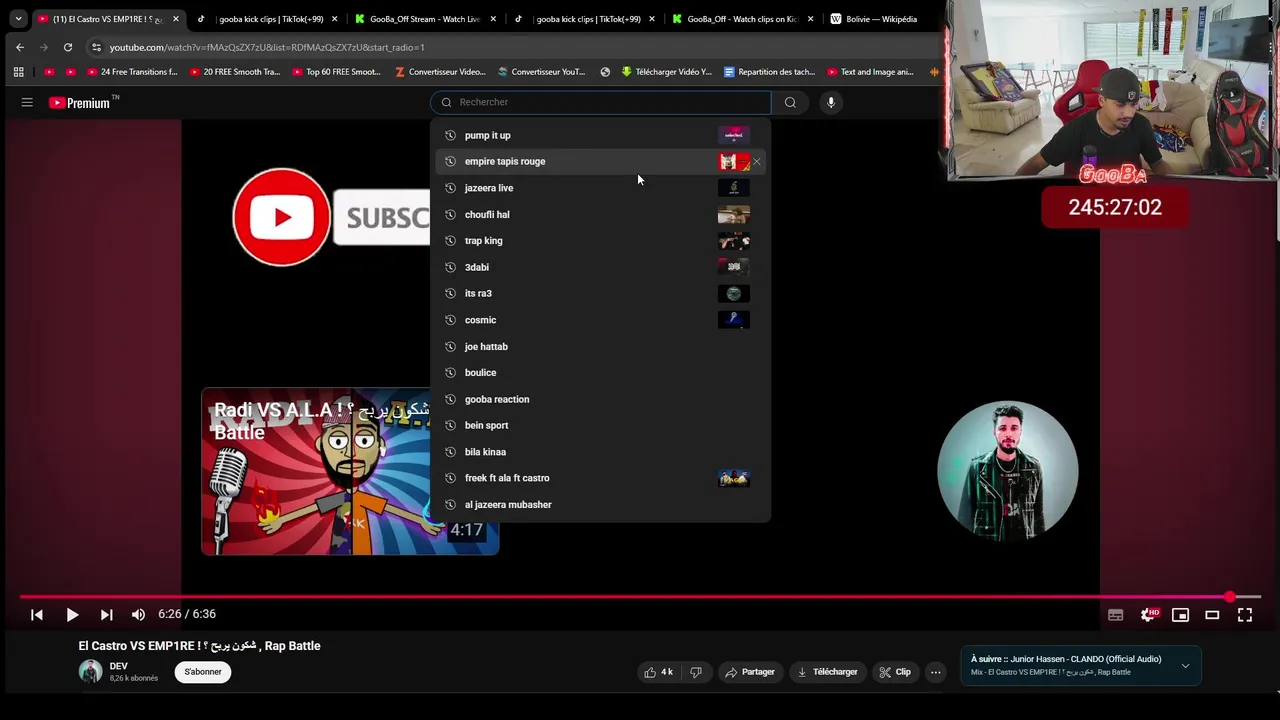Click the Rechercher search input field
This screenshot has height=720, width=1280.
(600, 102)
